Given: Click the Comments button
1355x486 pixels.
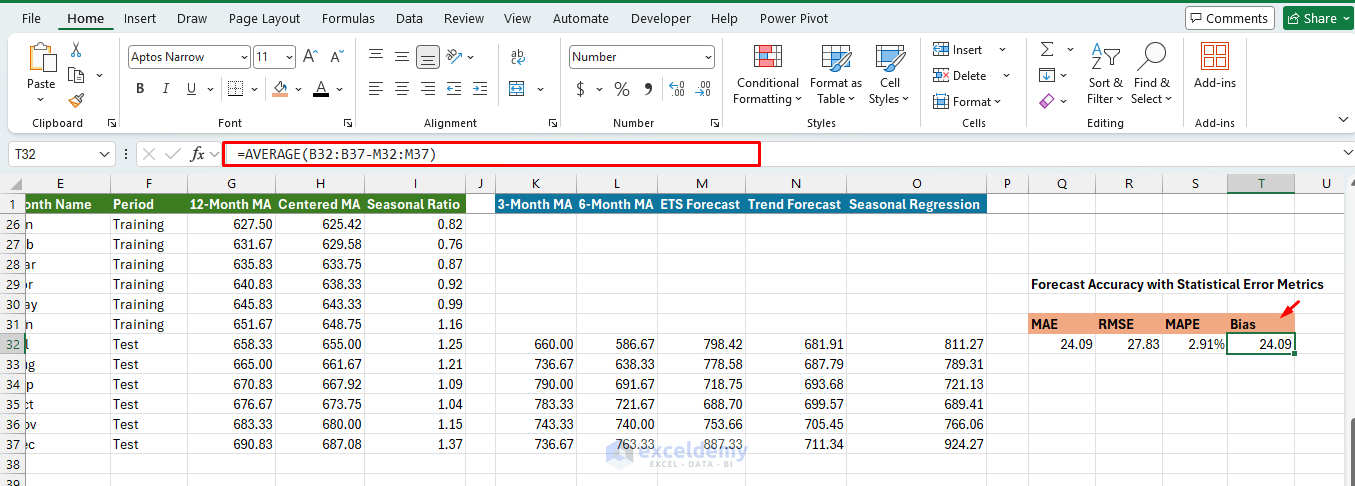Looking at the screenshot, I should tap(1229, 18).
